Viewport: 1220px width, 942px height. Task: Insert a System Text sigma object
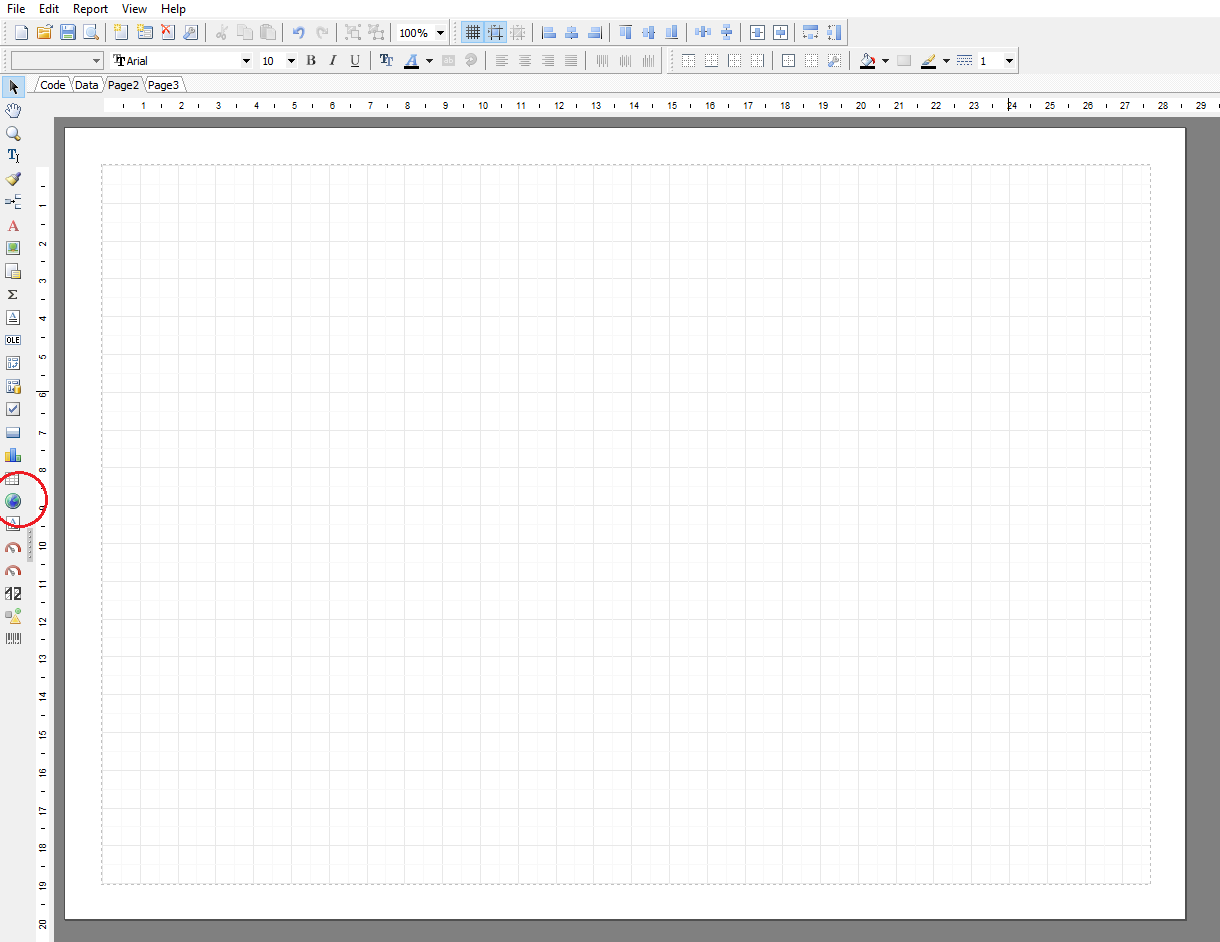pyautogui.click(x=13, y=294)
